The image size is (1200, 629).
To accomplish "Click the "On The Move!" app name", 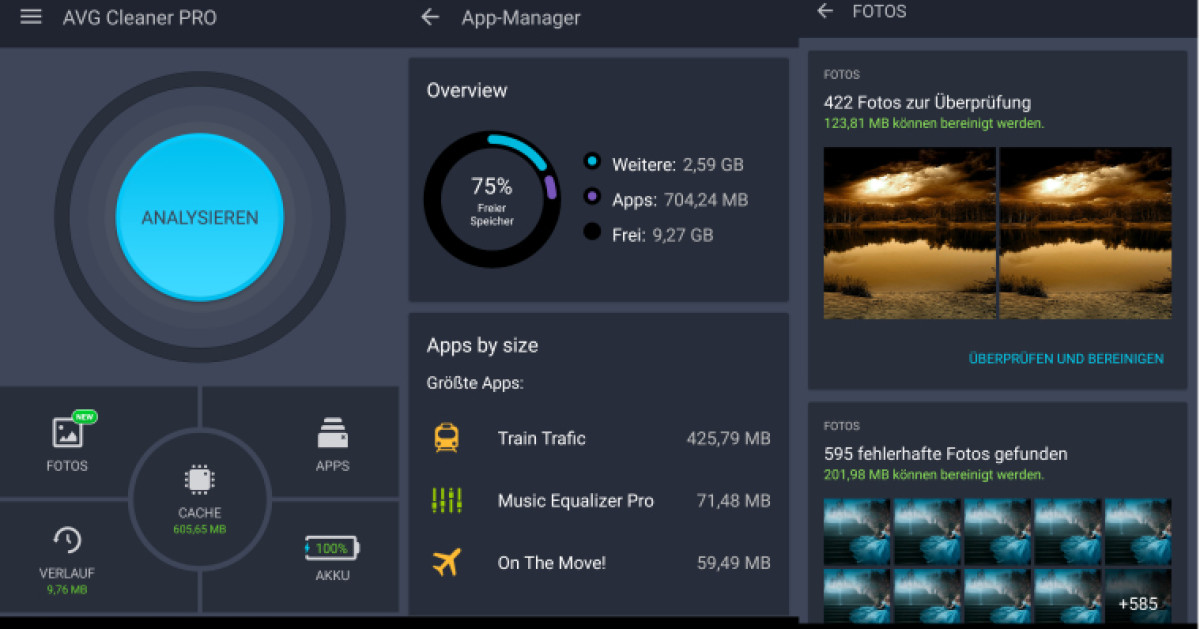I will 552,563.
